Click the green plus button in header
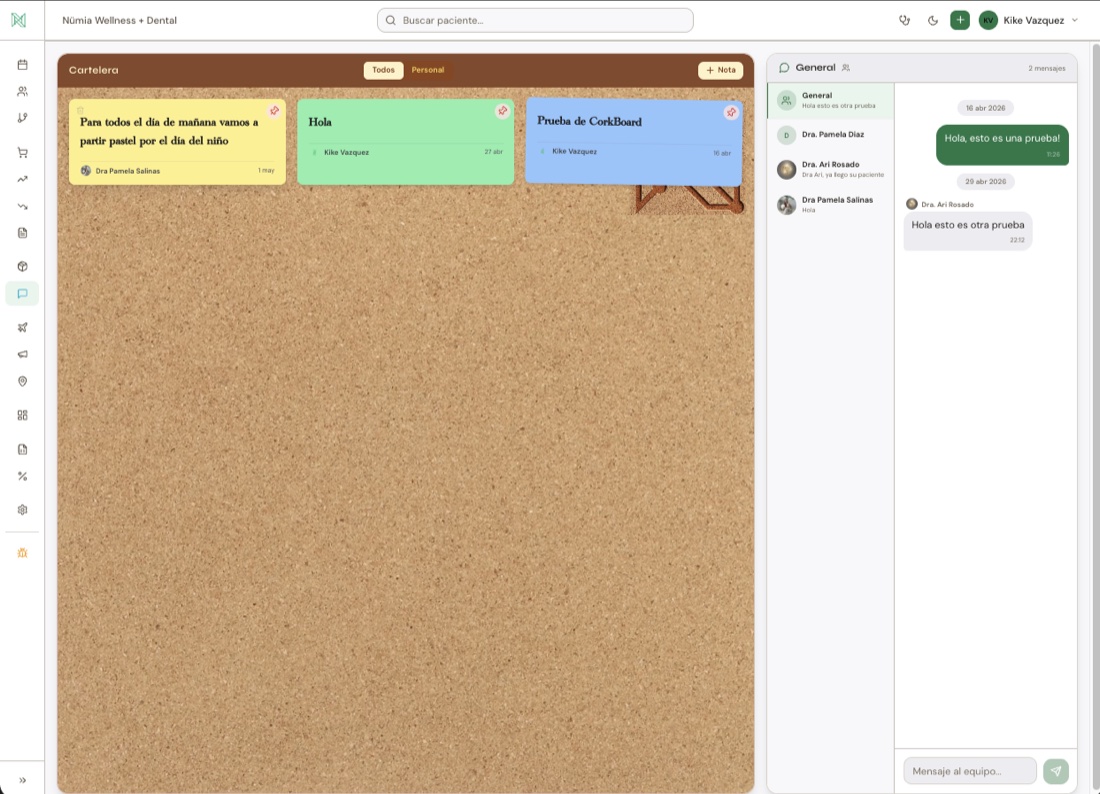The image size is (1100, 794). tap(960, 20)
